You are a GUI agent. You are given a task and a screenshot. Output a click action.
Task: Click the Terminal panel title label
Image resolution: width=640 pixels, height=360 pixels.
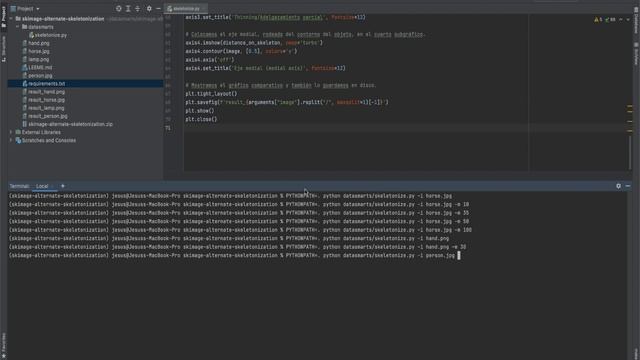(20, 186)
